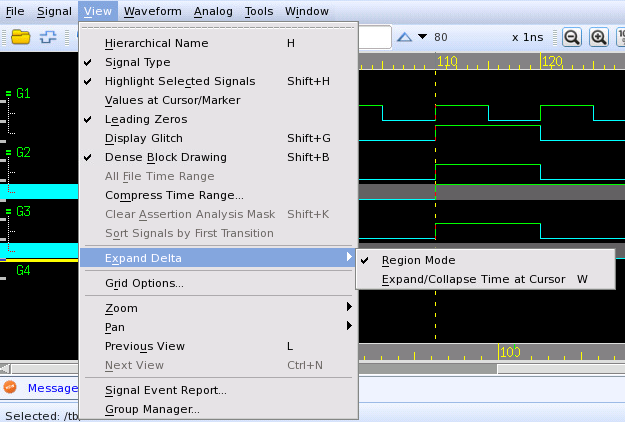This screenshot has height=422, width=625.
Task: Click the signal pane scroll-left arrow
Action: click(5, 369)
